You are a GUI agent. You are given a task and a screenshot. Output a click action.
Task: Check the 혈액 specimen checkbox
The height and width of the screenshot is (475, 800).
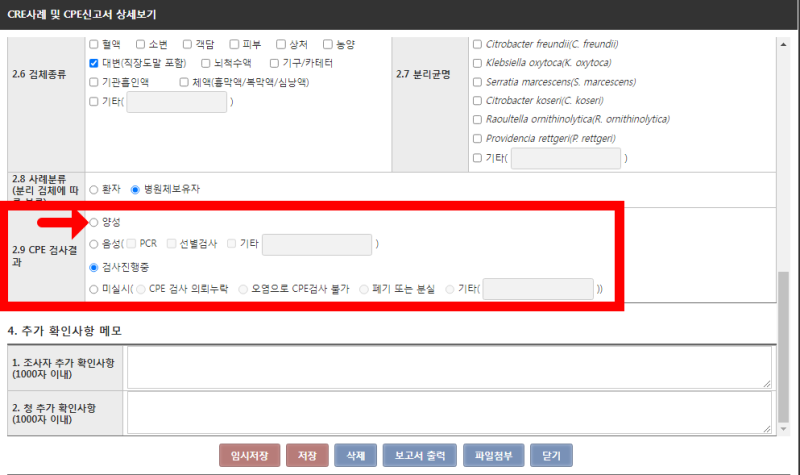[x=94, y=44]
